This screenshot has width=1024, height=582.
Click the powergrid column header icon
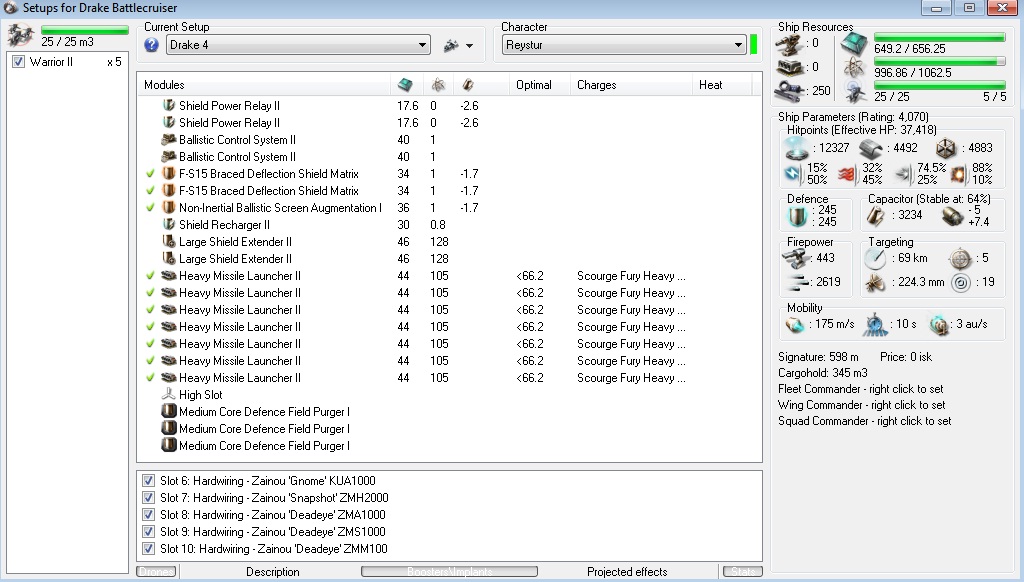[x=438, y=85]
